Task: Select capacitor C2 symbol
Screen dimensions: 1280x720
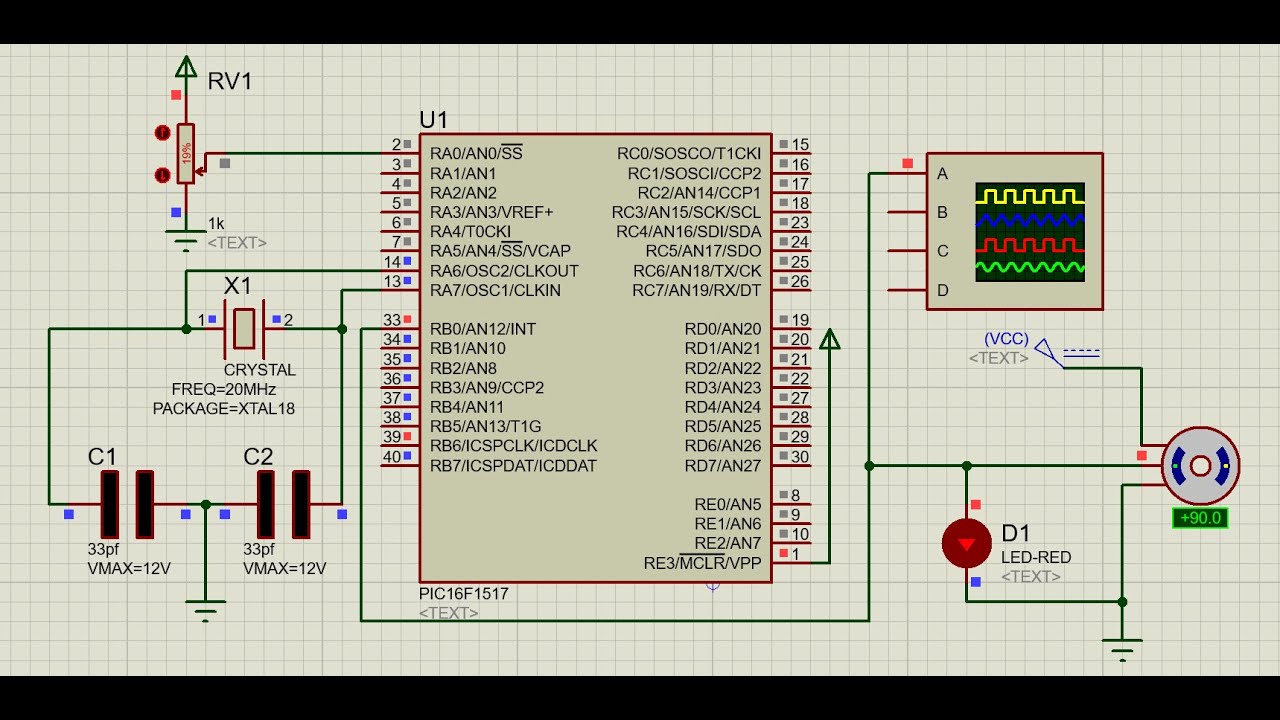Action: 283,504
